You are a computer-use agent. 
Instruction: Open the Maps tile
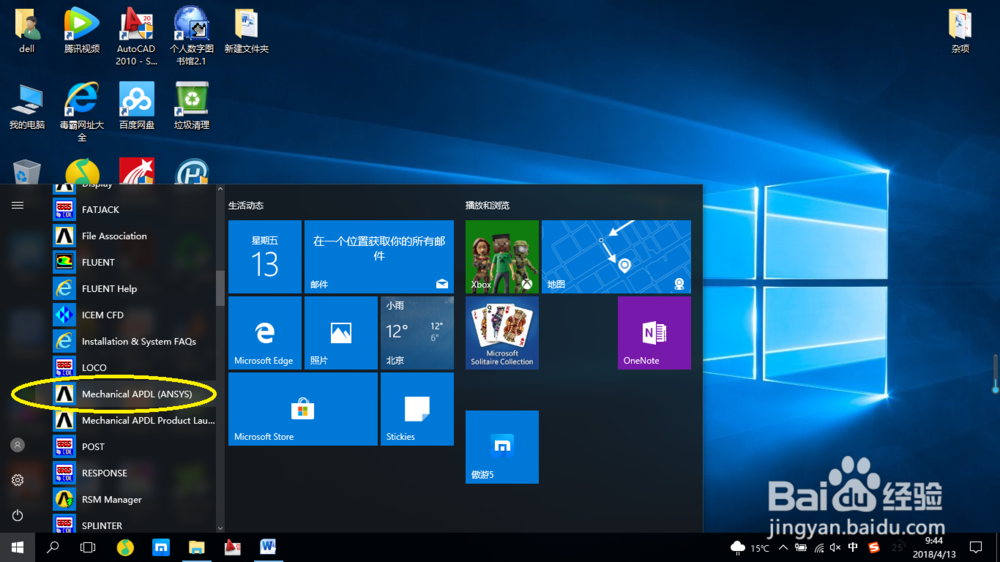(x=616, y=257)
